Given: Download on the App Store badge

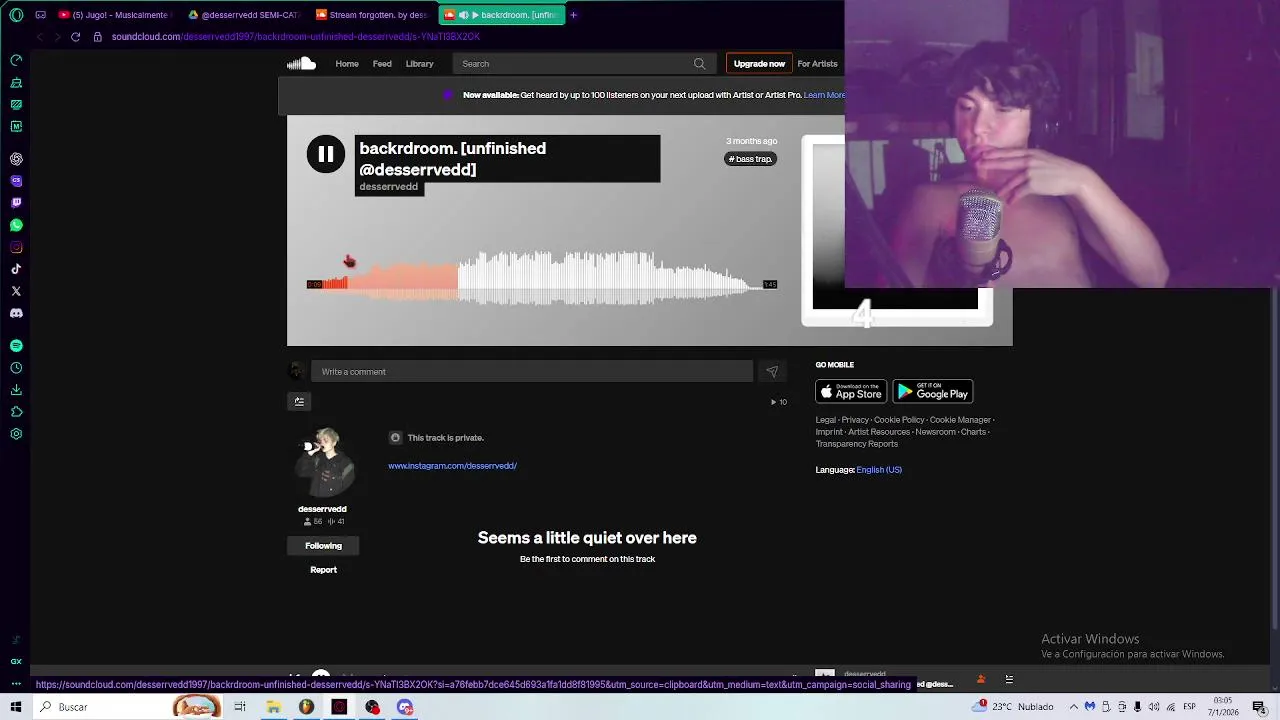Looking at the screenshot, I should point(851,392).
